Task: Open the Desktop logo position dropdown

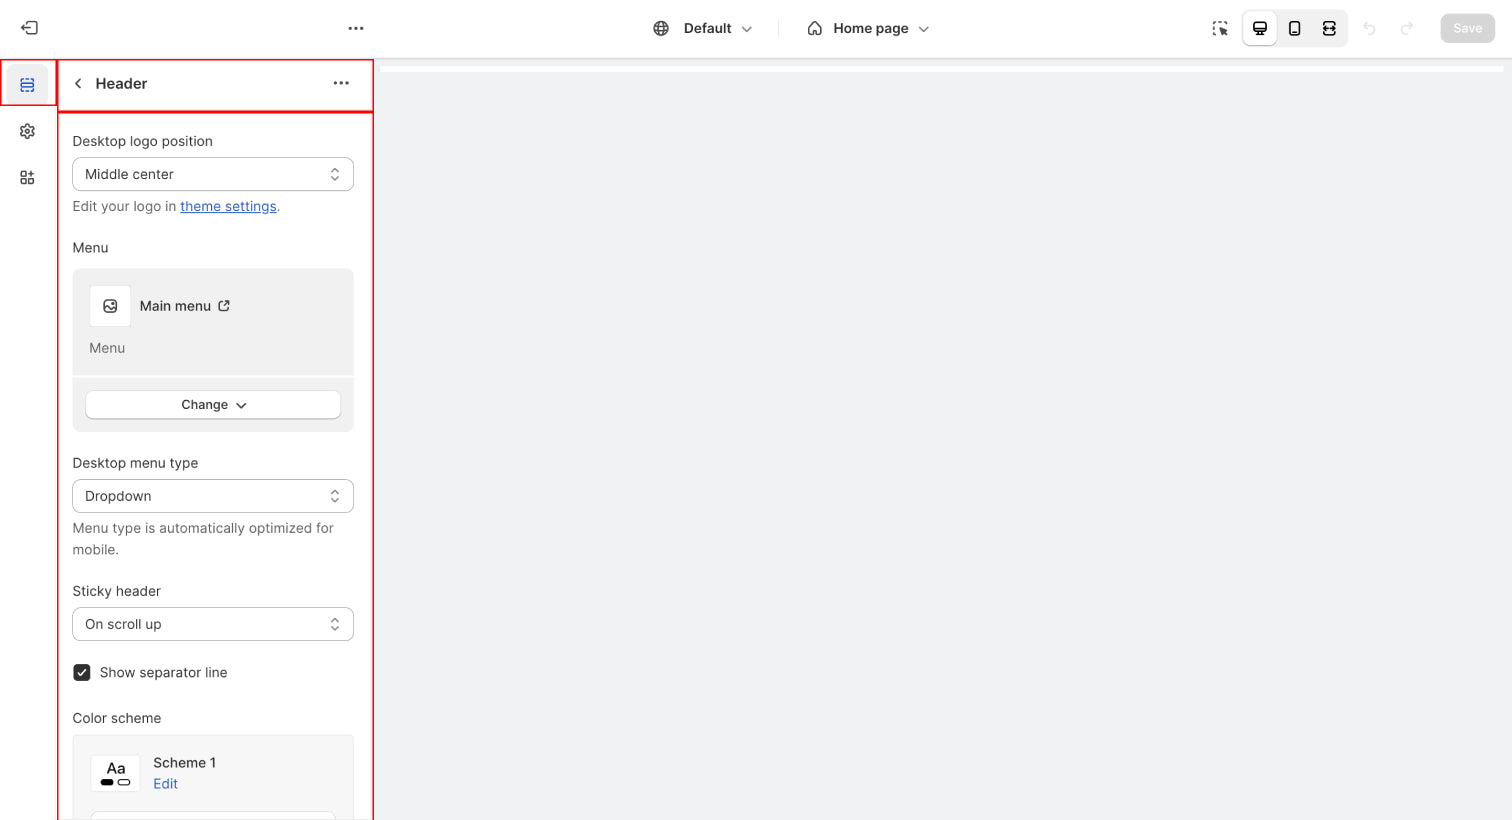Action: 213,174
